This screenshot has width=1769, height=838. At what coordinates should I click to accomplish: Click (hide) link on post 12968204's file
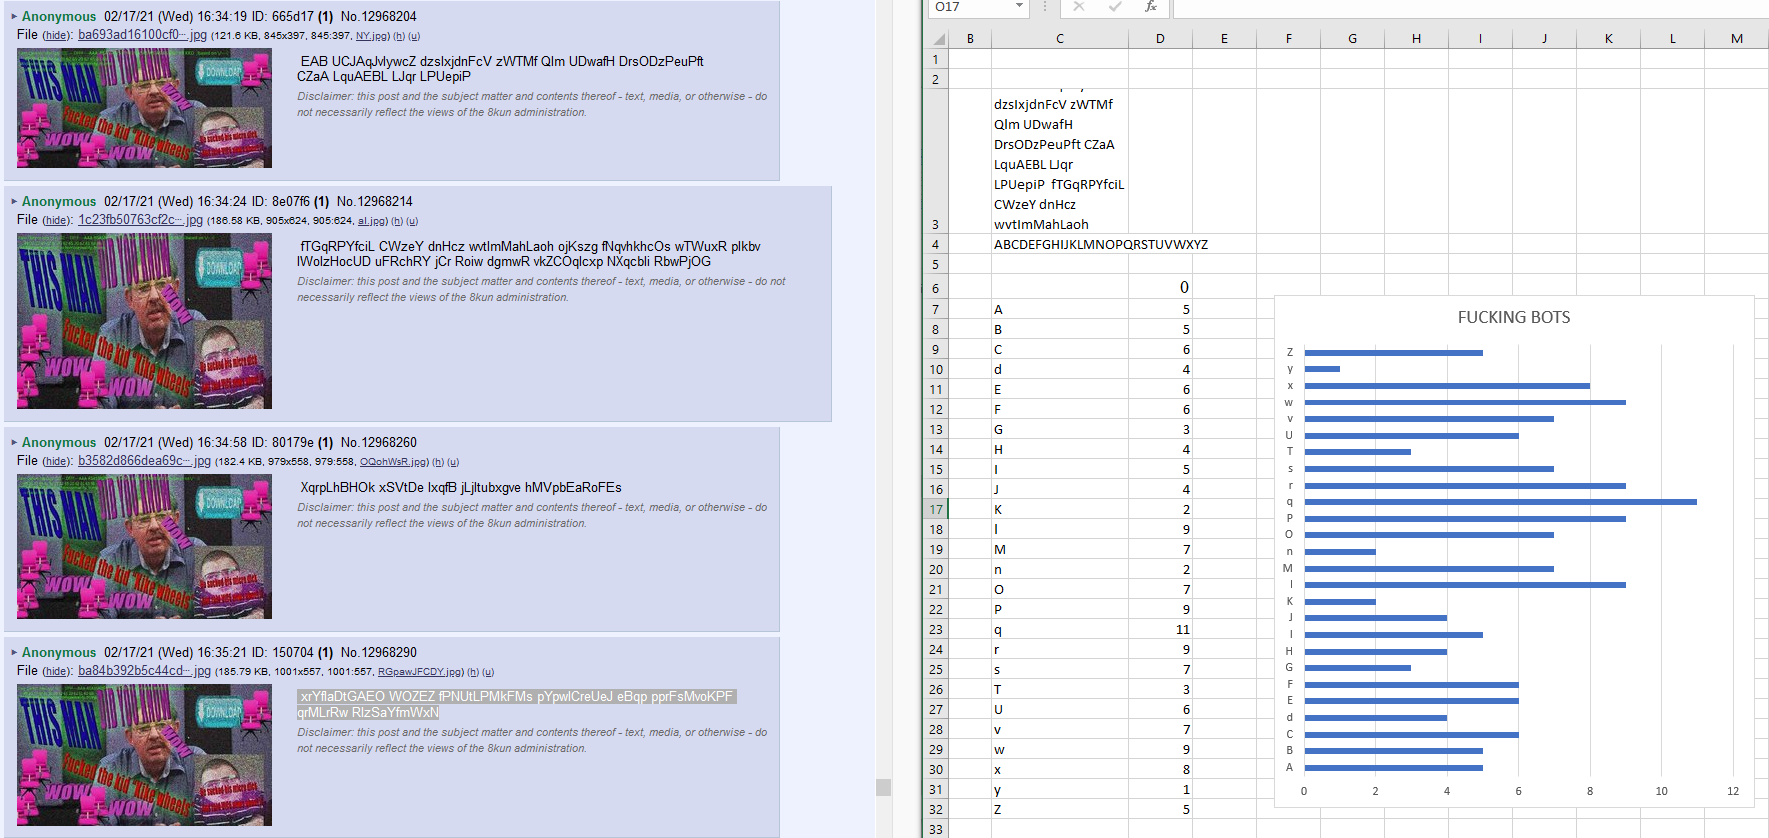pyautogui.click(x=57, y=36)
